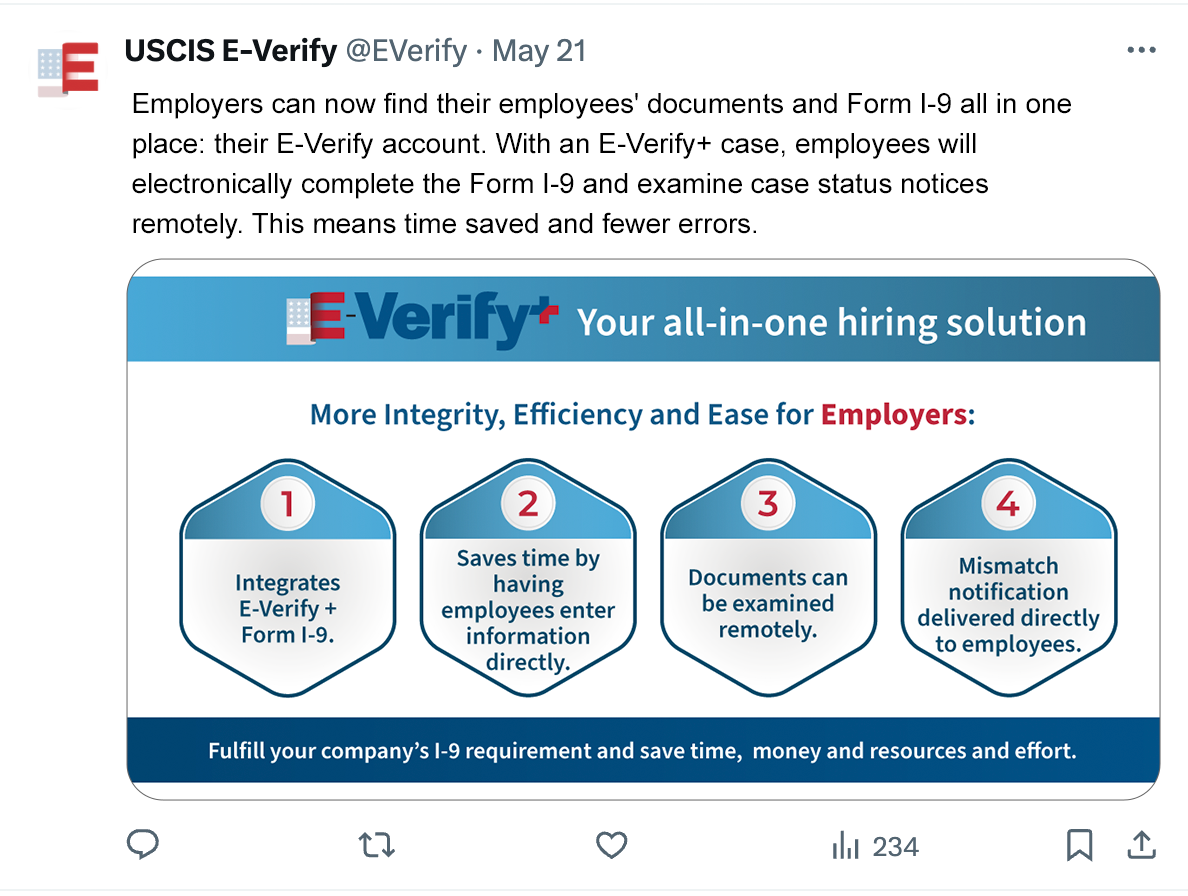Bookmark this post
Image resolution: width=1188 pixels, height=896 pixels.
click(x=1079, y=846)
